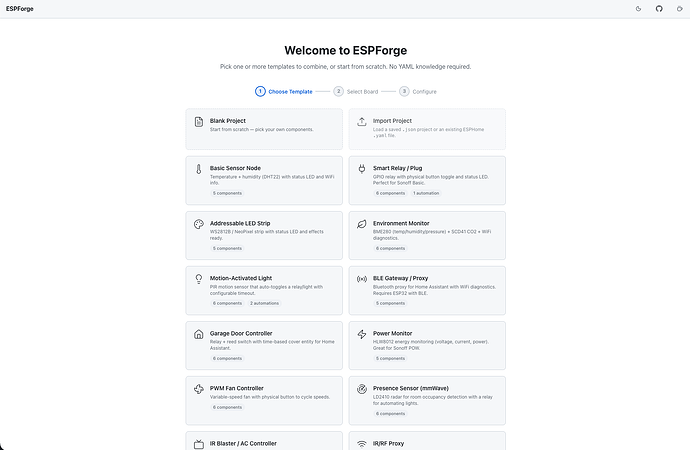Viewport: 690px width, 450px height.
Task: Go to the Select Board step
Action: pos(356,91)
